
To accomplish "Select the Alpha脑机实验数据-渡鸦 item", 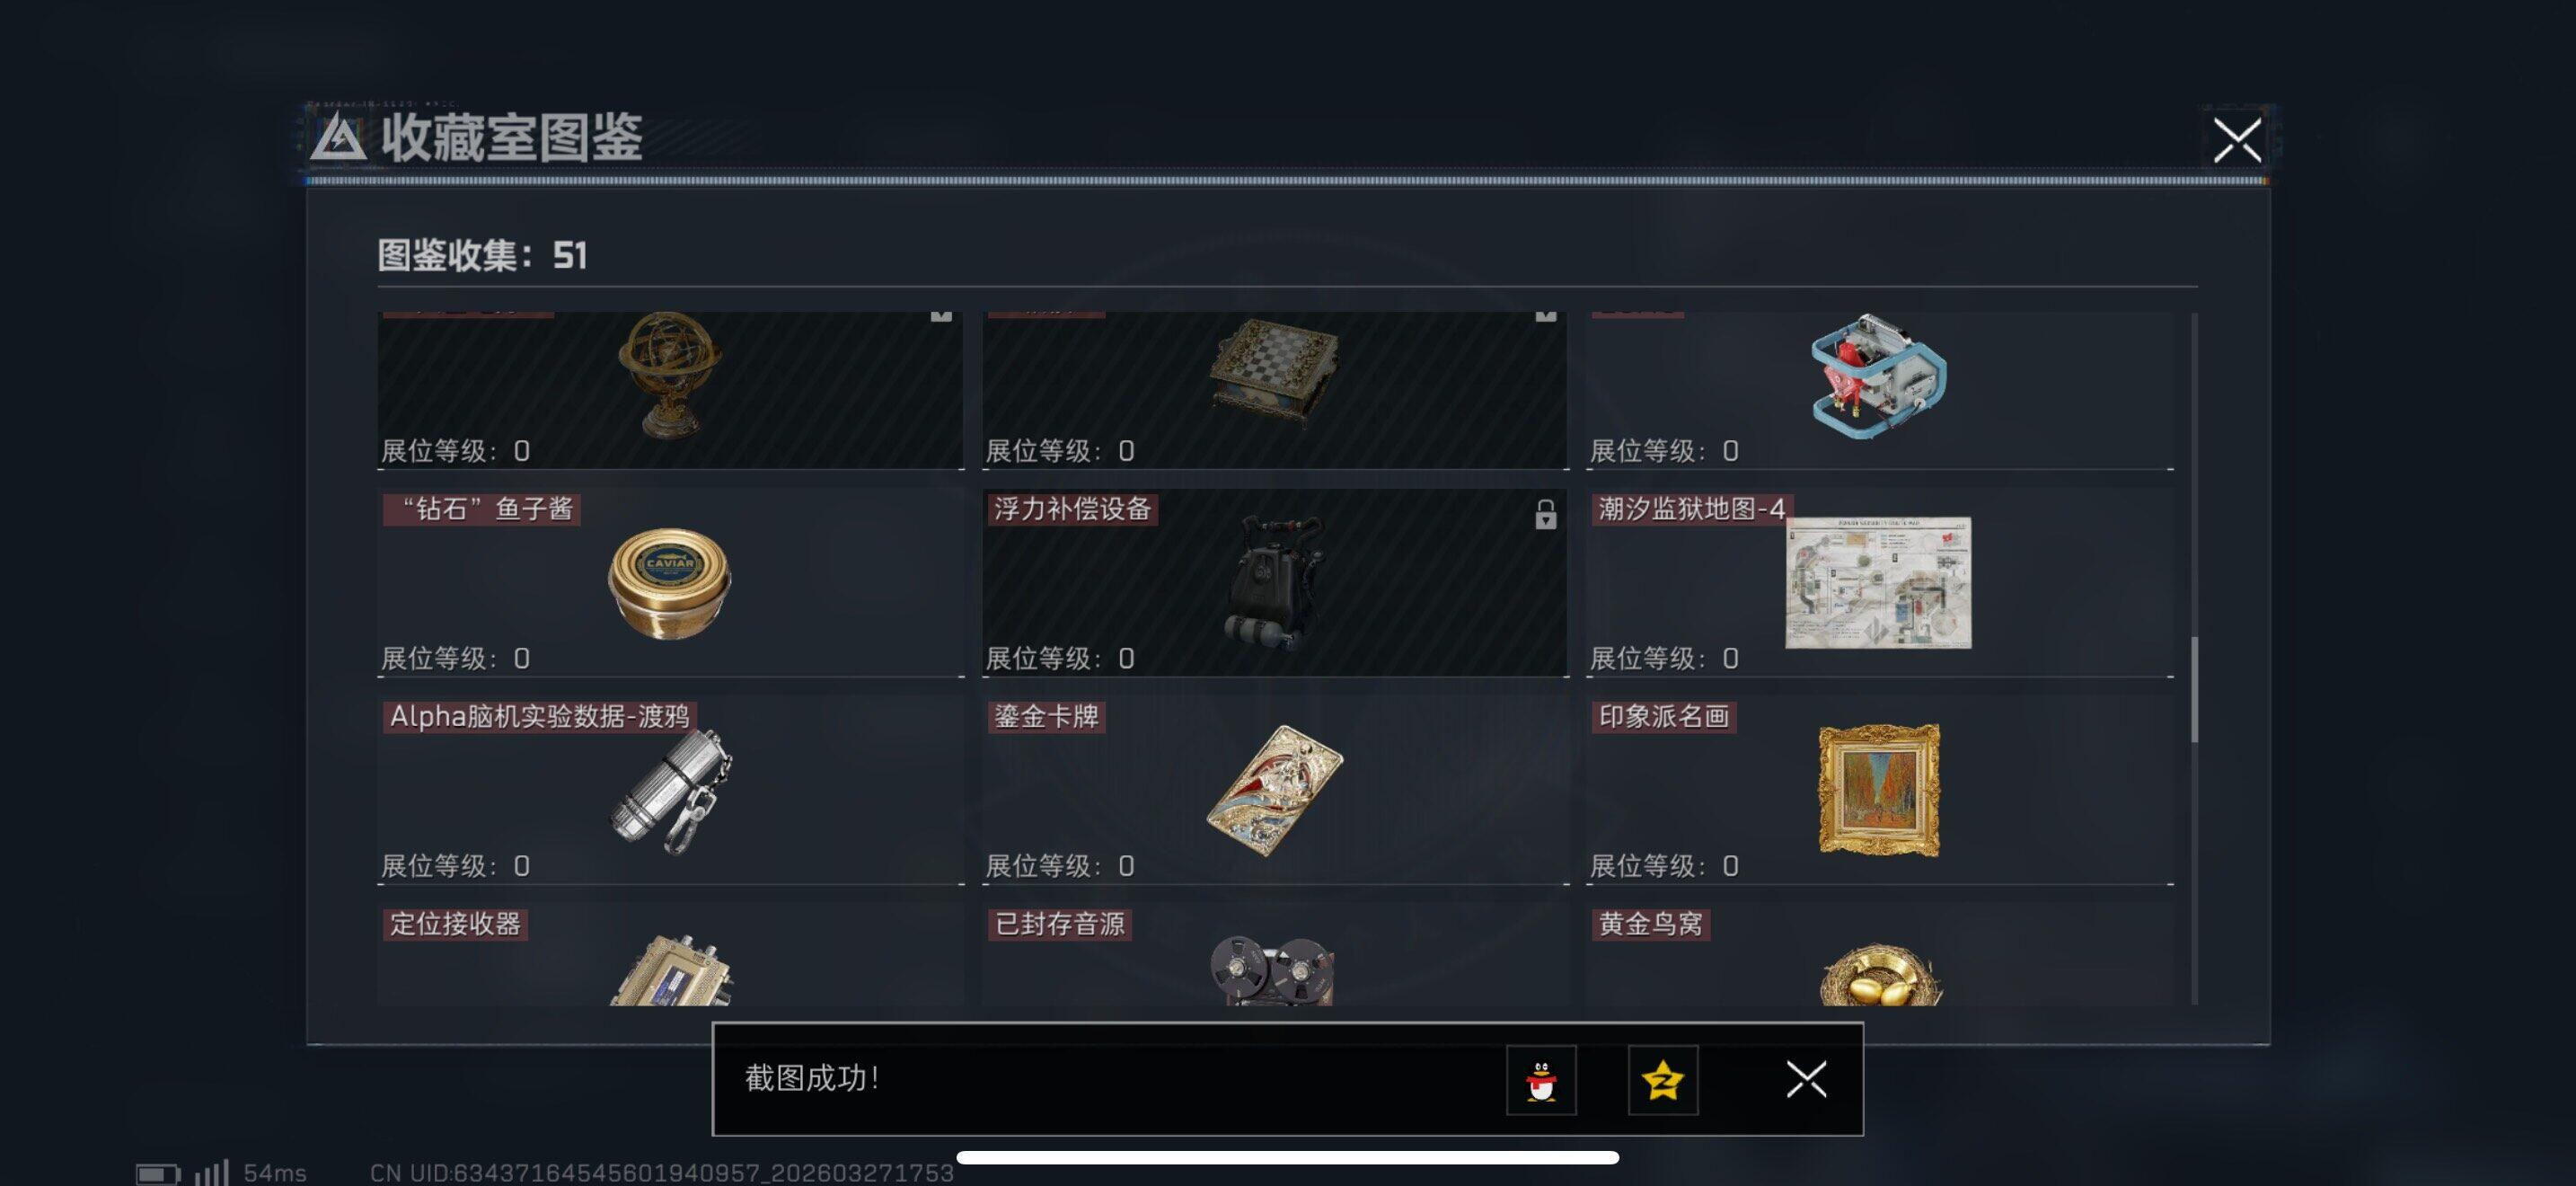I will [670, 790].
